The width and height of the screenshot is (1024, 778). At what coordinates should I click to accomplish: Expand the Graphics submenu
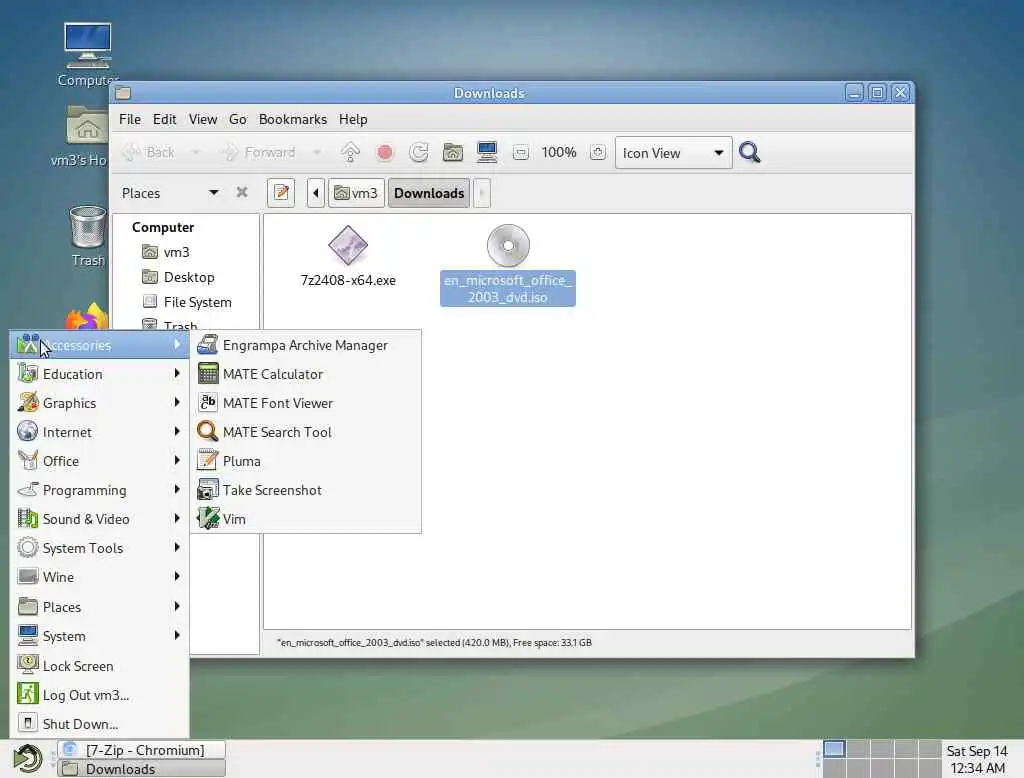coord(99,403)
